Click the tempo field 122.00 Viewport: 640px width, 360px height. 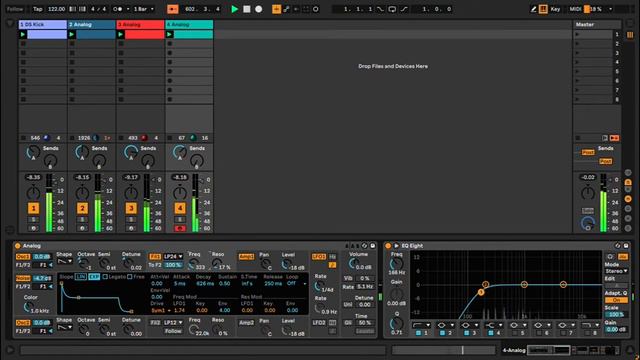(x=56, y=9)
